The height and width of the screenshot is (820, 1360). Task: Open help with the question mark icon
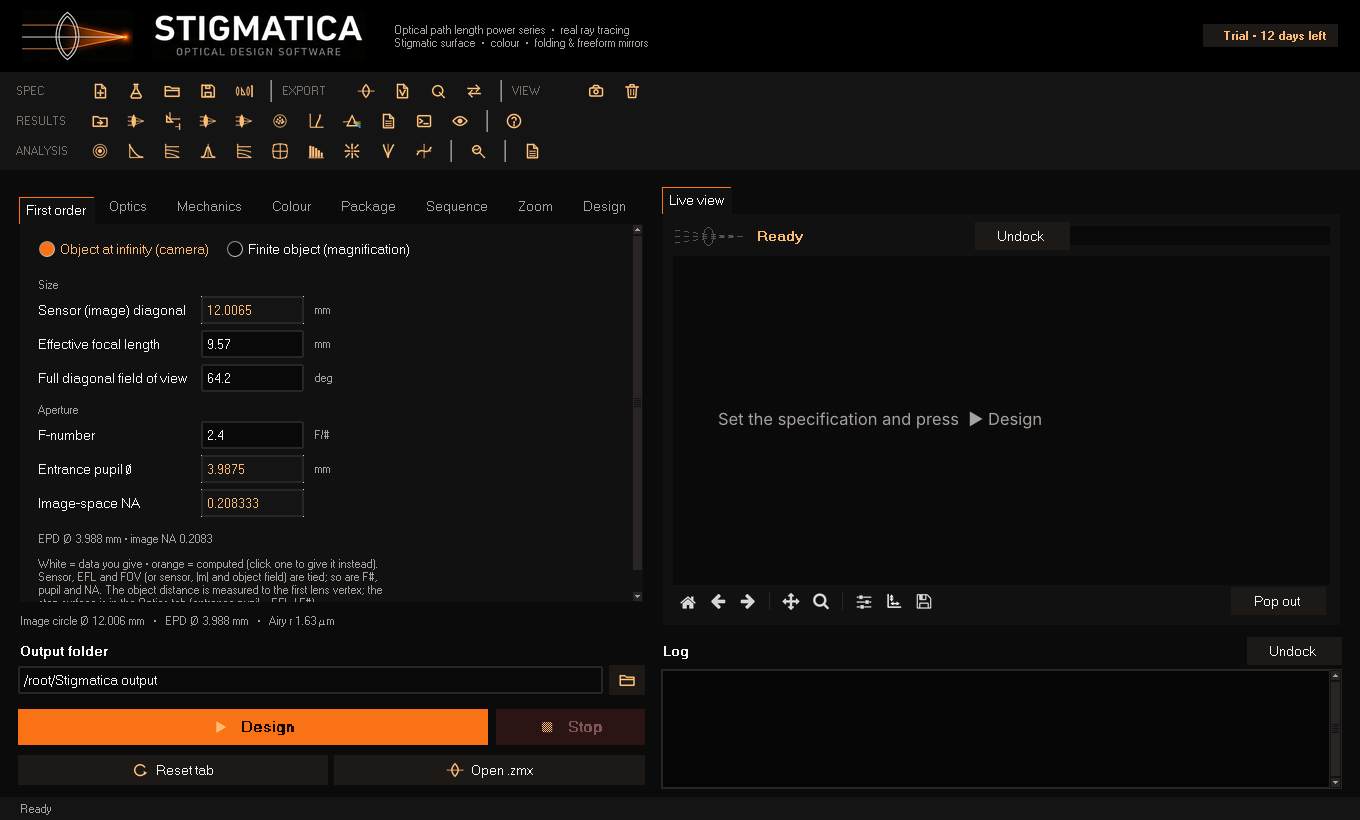(x=514, y=121)
